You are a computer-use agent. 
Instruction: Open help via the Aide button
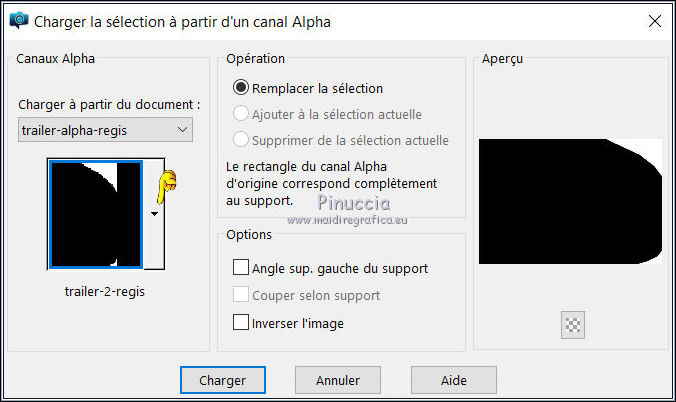tap(454, 380)
